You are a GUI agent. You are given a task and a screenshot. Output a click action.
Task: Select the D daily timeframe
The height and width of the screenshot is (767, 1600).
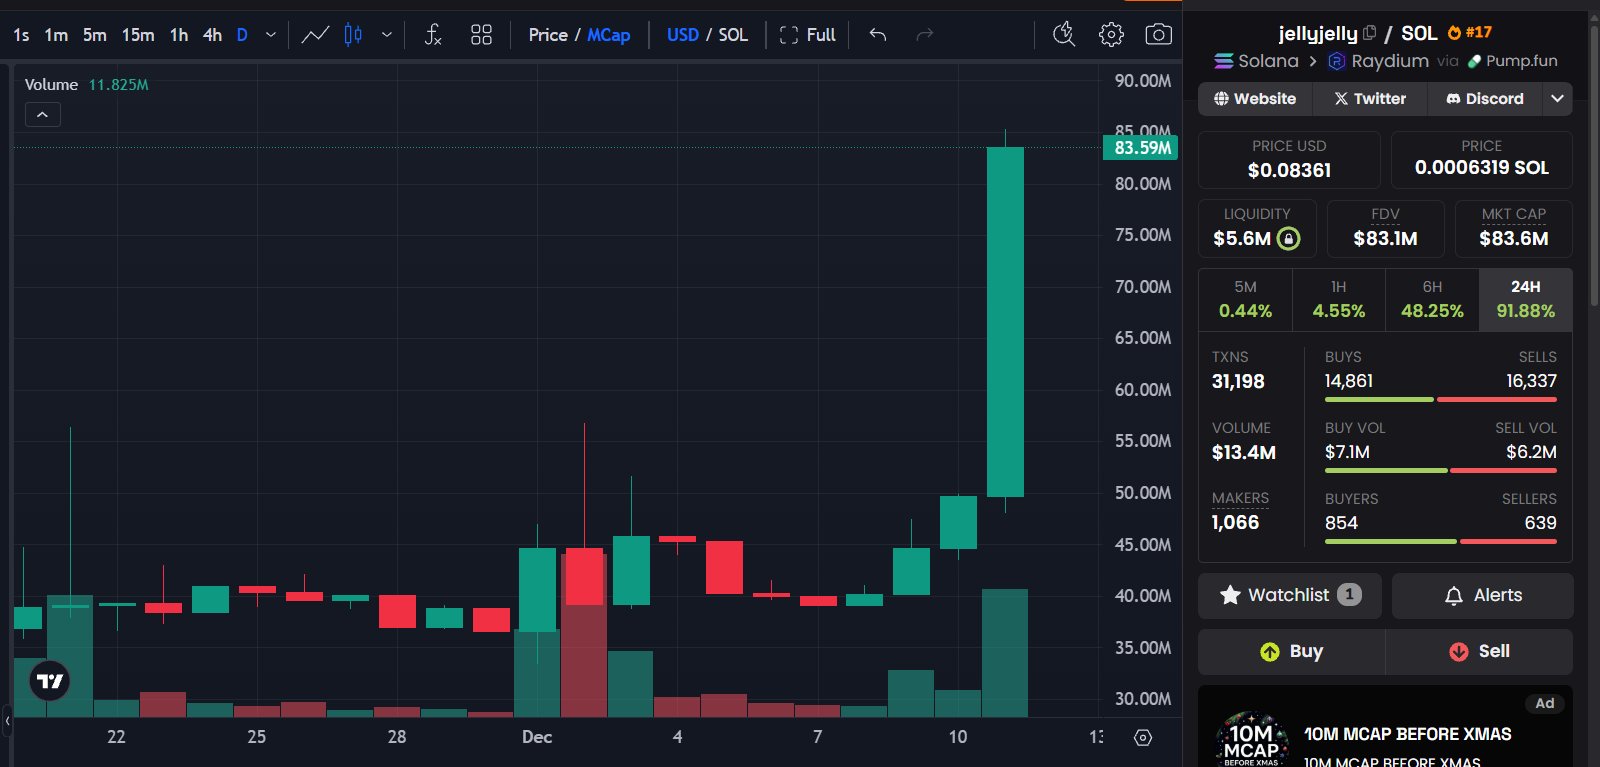[x=242, y=35]
